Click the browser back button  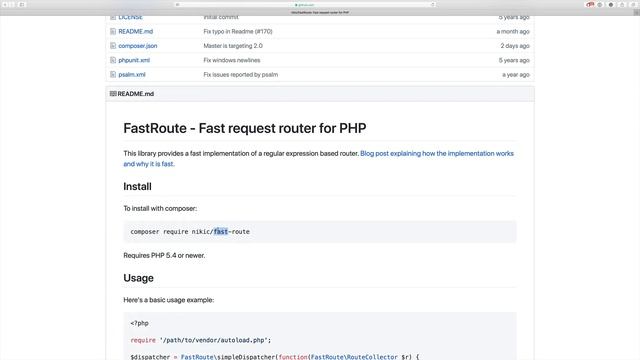(5, 4)
